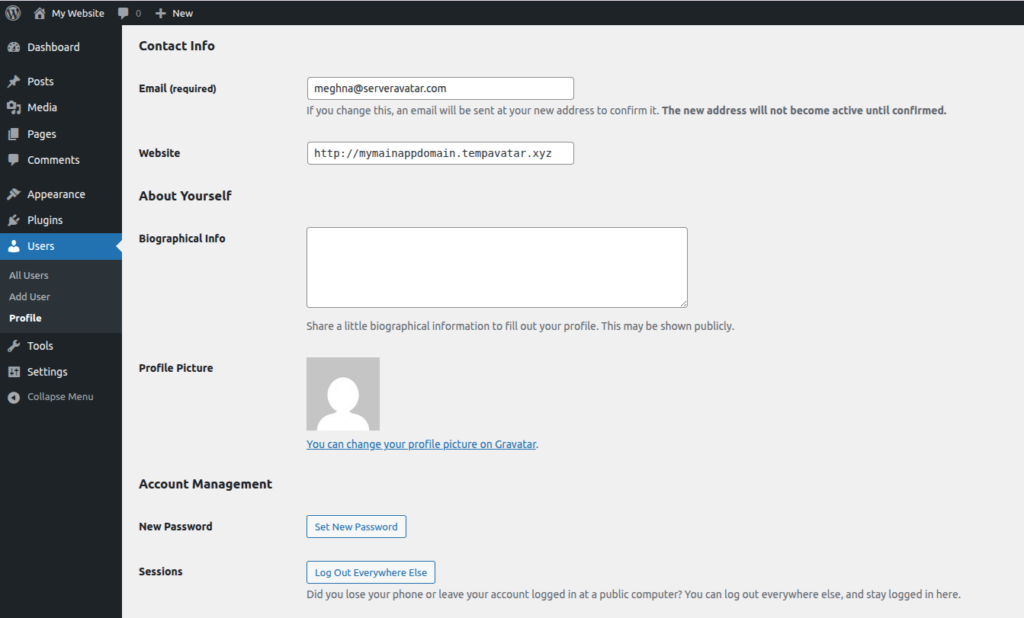Image resolution: width=1024 pixels, height=618 pixels.
Task: Select the Appearance paintbrush icon
Action: 16,193
